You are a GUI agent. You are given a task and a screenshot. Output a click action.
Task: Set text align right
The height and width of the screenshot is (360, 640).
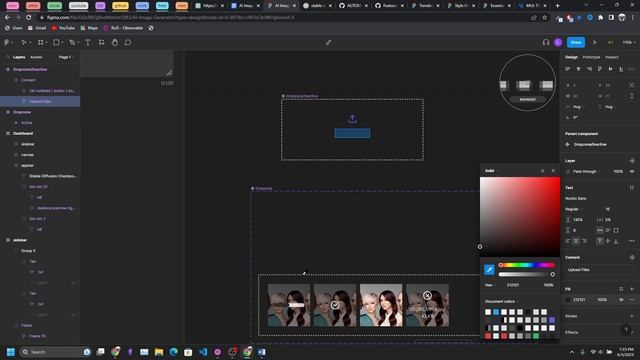click(x=584, y=241)
